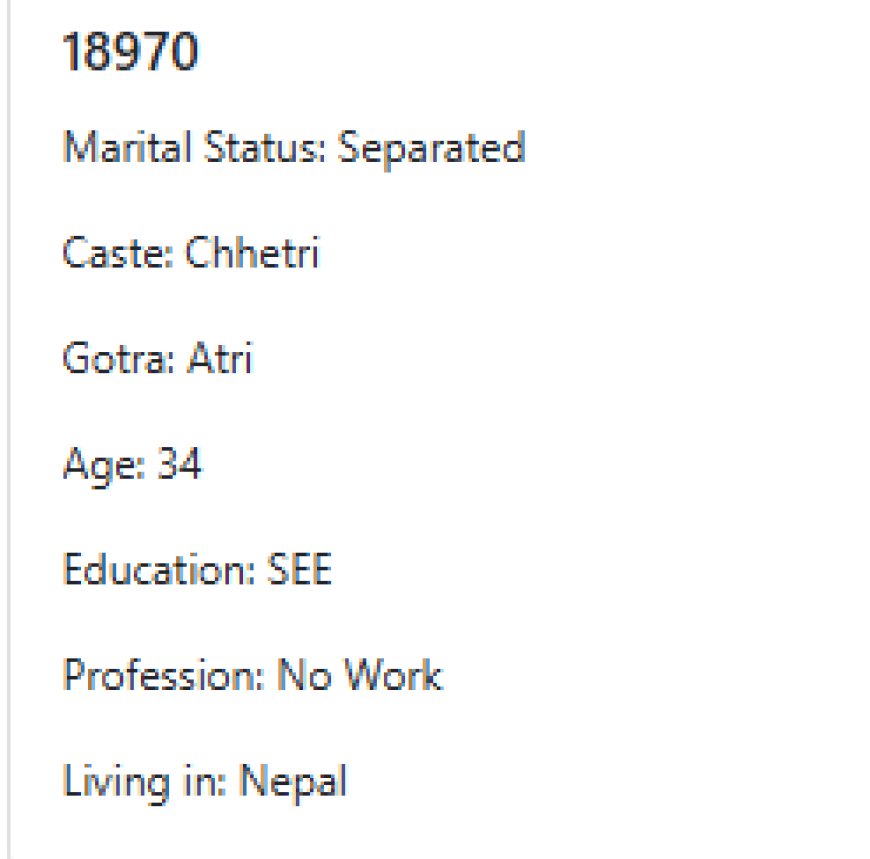Click the final zero in ID 18970
The height and width of the screenshot is (859, 870).
pos(184,52)
